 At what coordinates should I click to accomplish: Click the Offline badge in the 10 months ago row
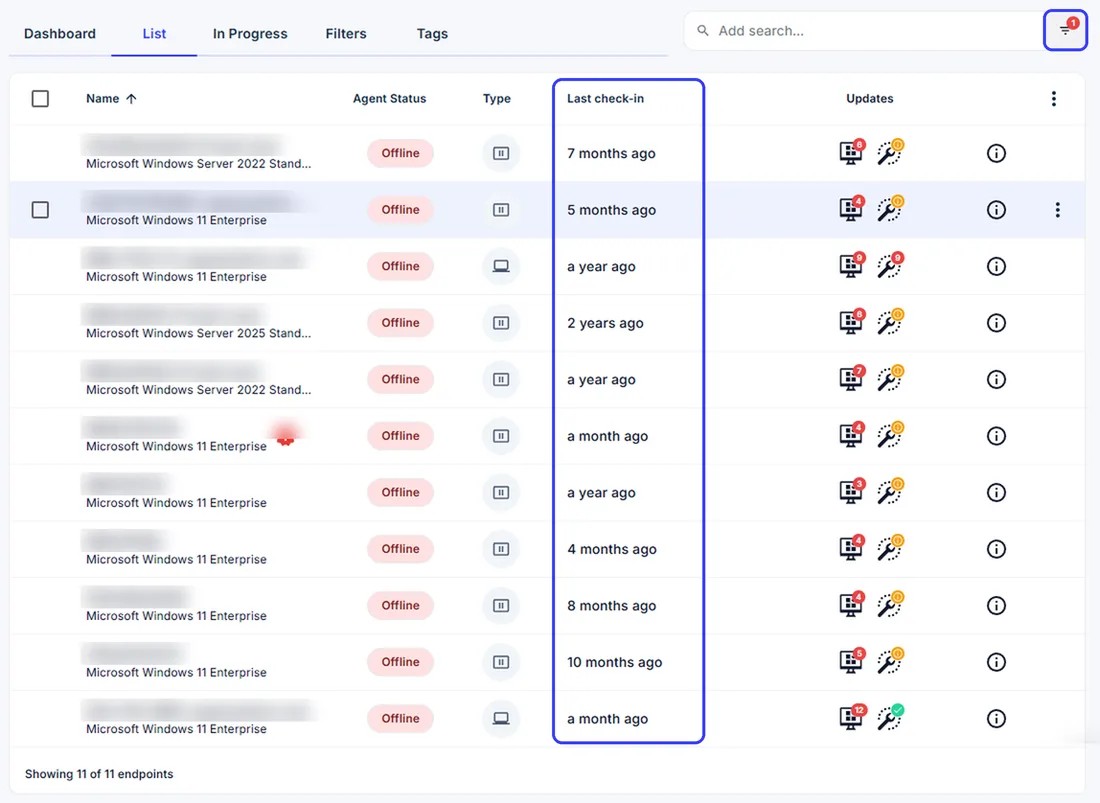pyautogui.click(x=400, y=662)
